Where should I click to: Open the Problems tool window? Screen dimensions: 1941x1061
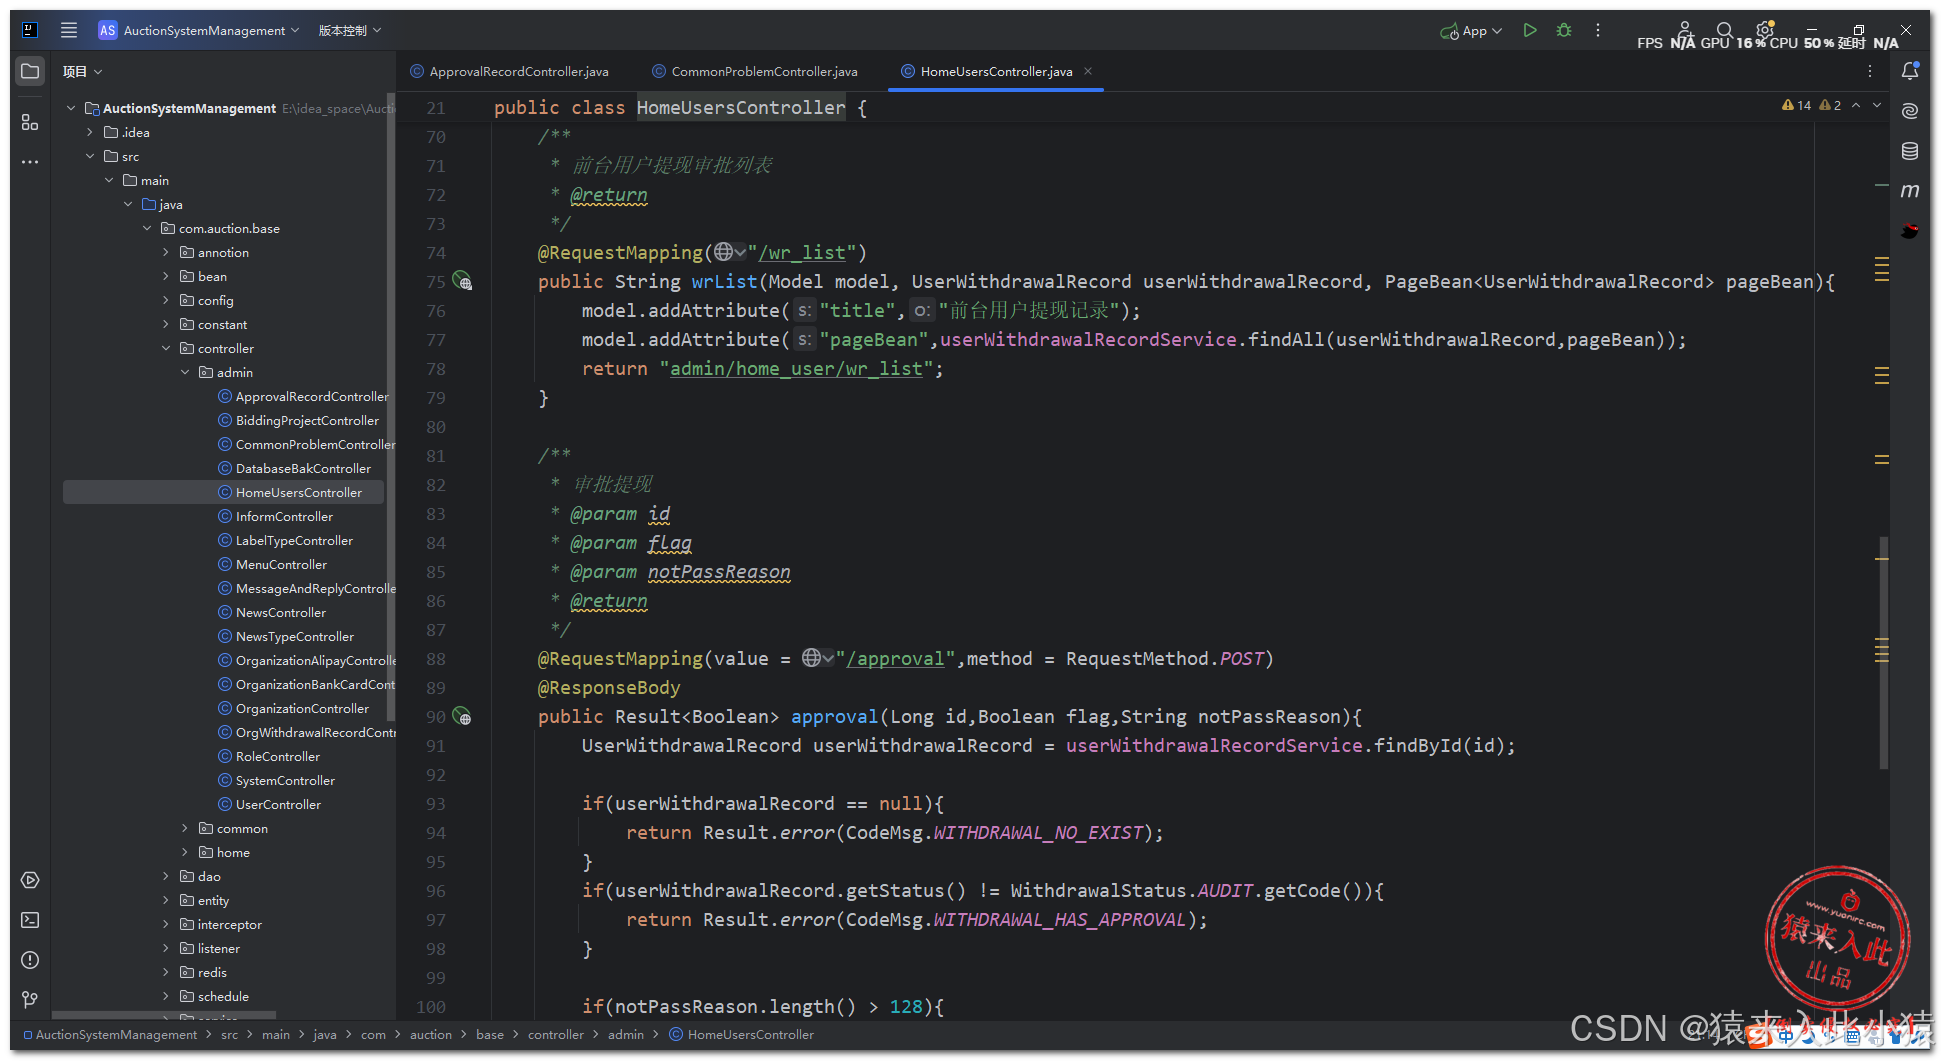(x=30, y=960)
